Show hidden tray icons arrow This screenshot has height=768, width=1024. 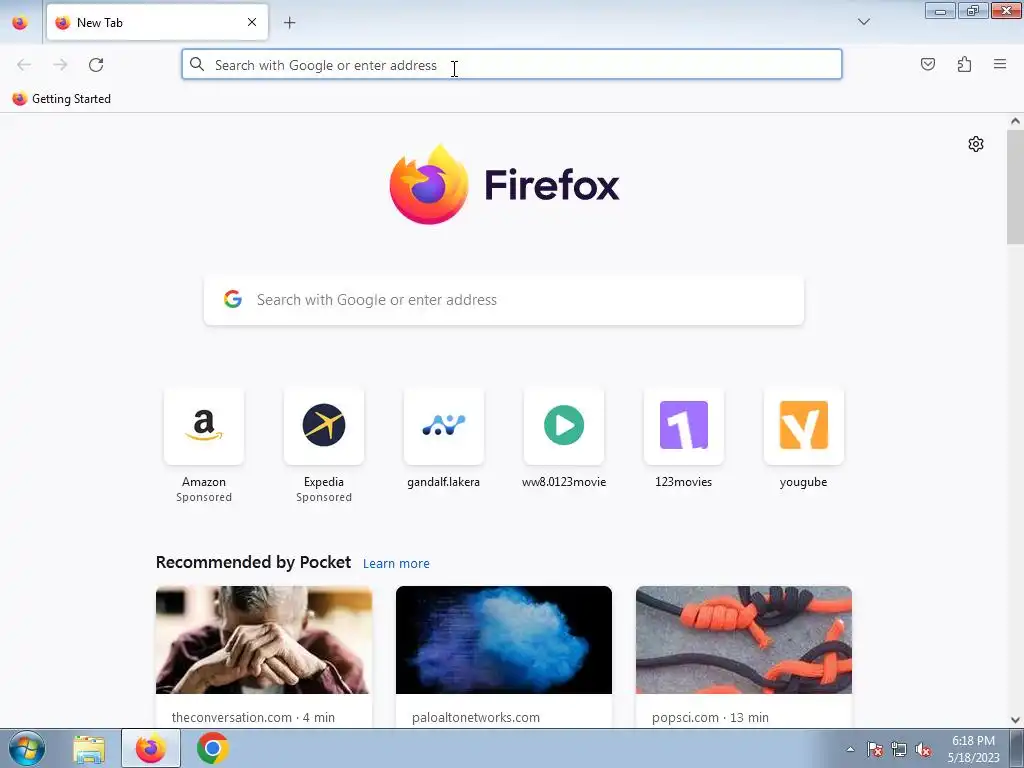tap(850, 749)
